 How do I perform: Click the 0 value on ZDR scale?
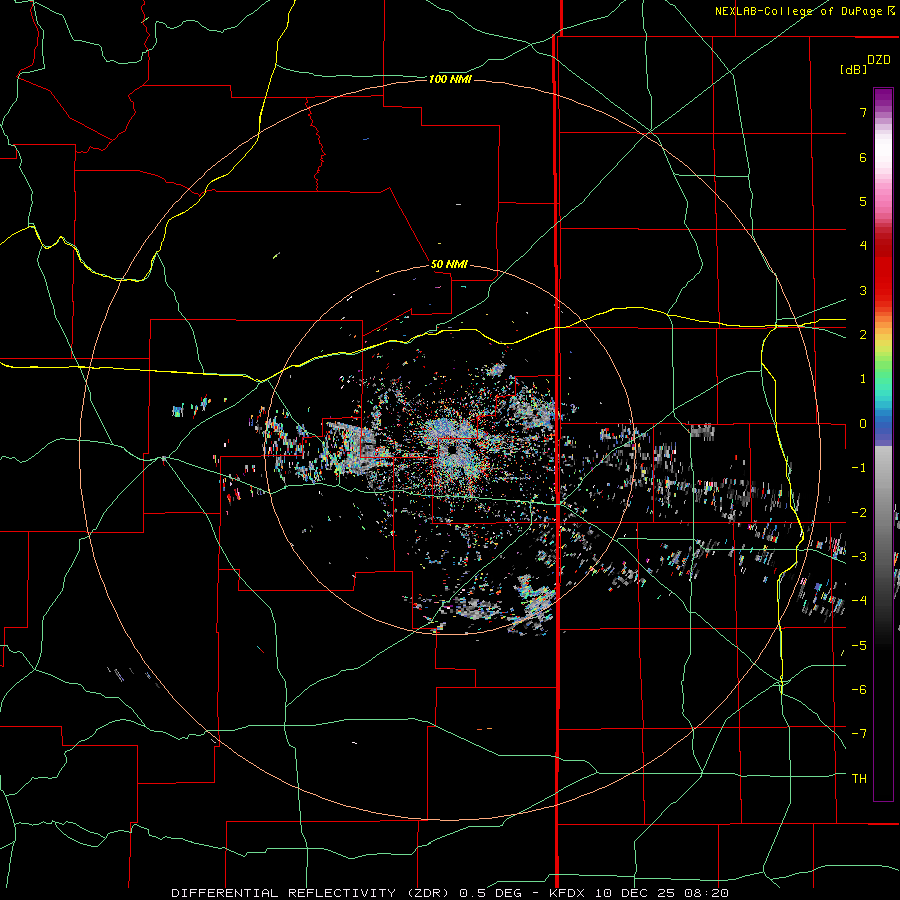[x=863, y=424]
